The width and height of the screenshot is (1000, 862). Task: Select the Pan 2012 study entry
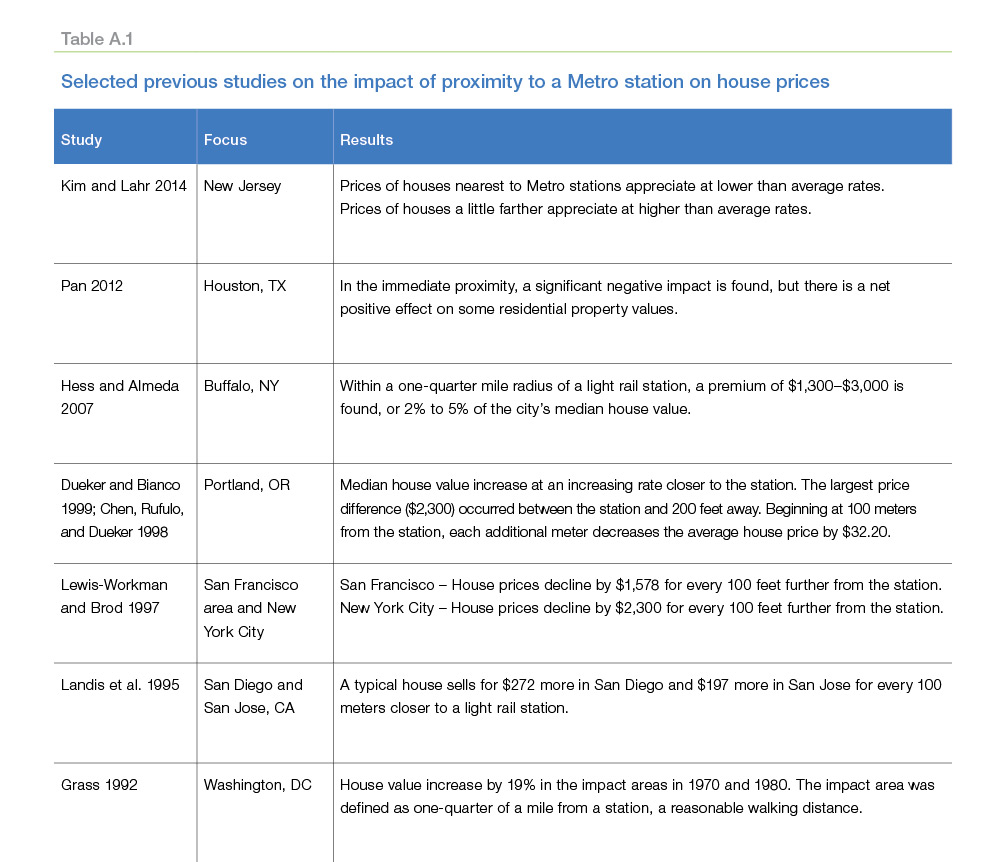tap(92, 286)
